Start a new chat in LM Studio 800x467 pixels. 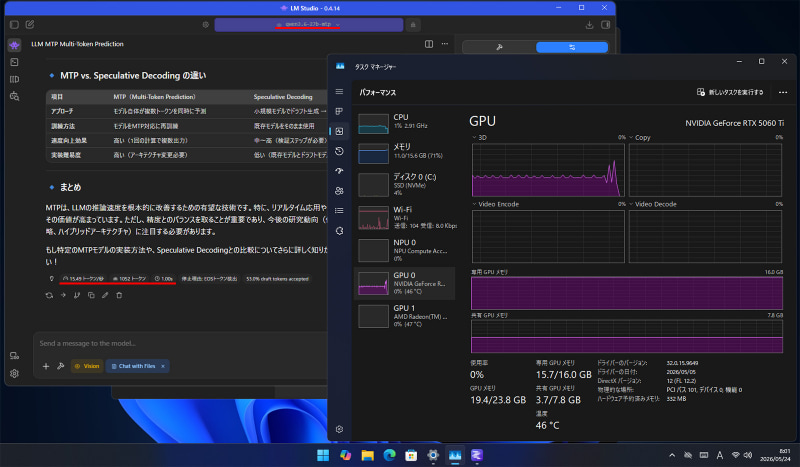[x=30, y=24]
